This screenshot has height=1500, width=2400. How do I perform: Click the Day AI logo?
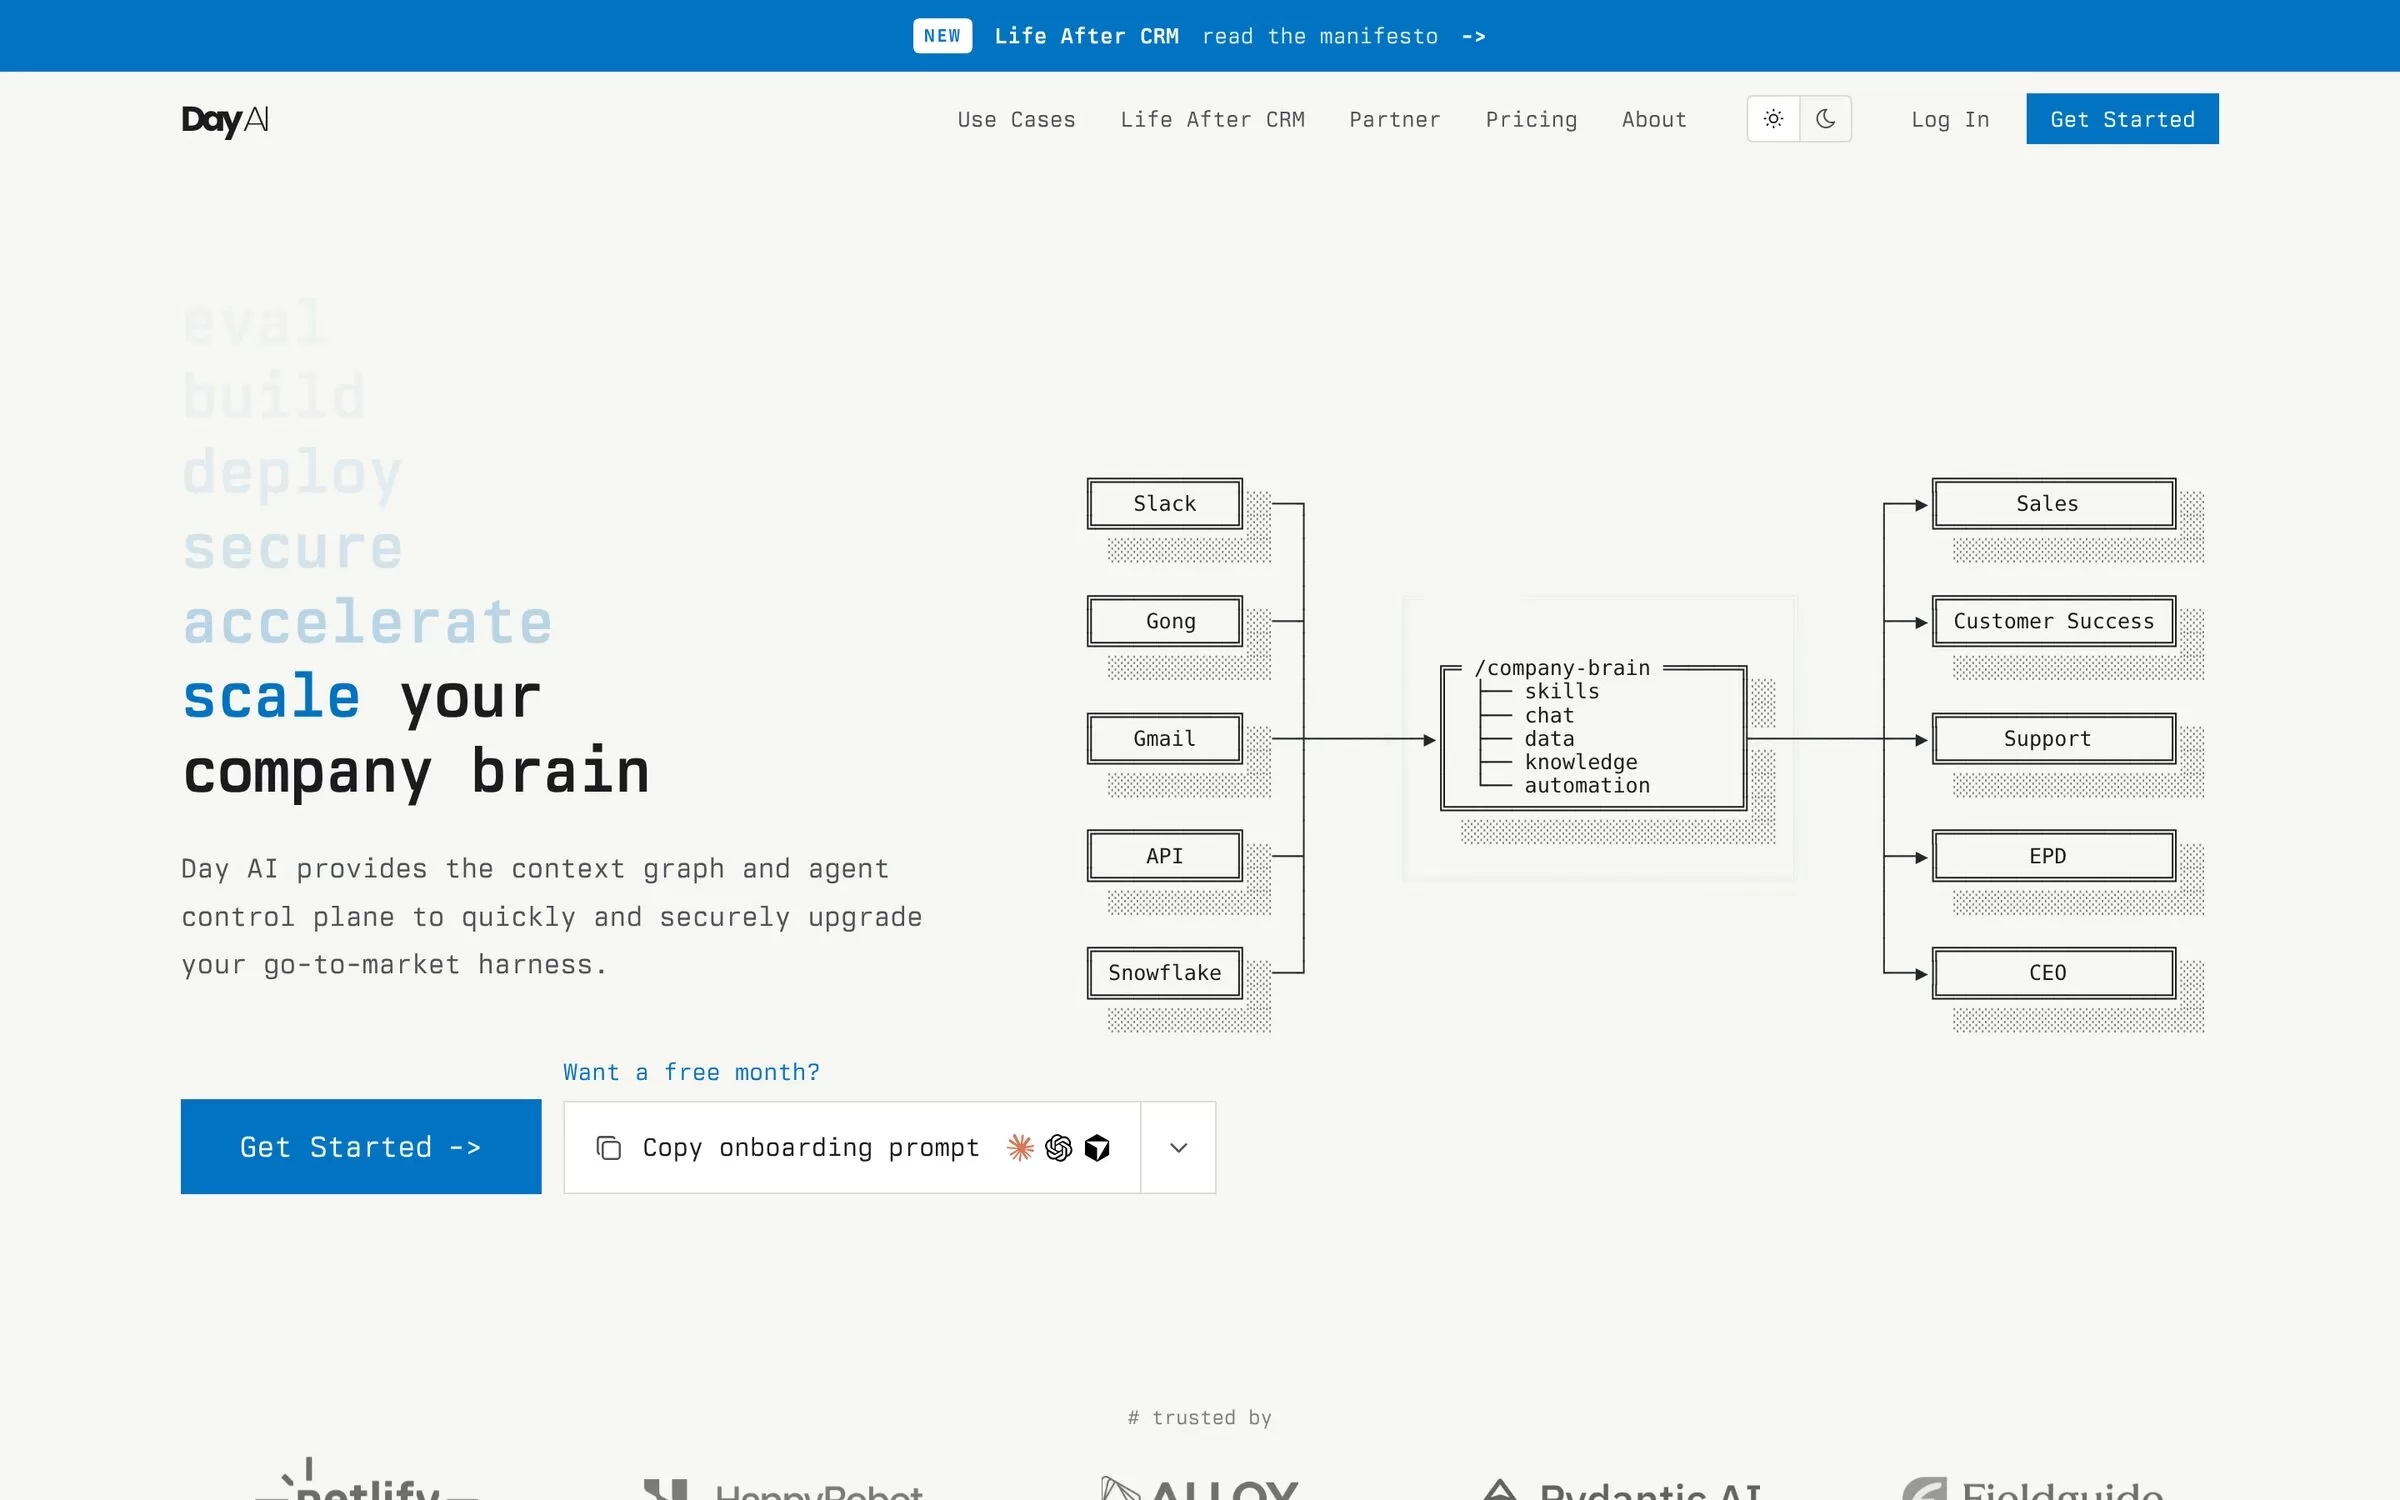(x=225, y=120)
